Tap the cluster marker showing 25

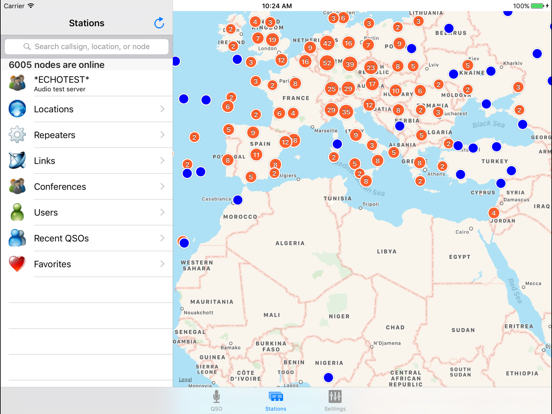[x=331, y=89]
